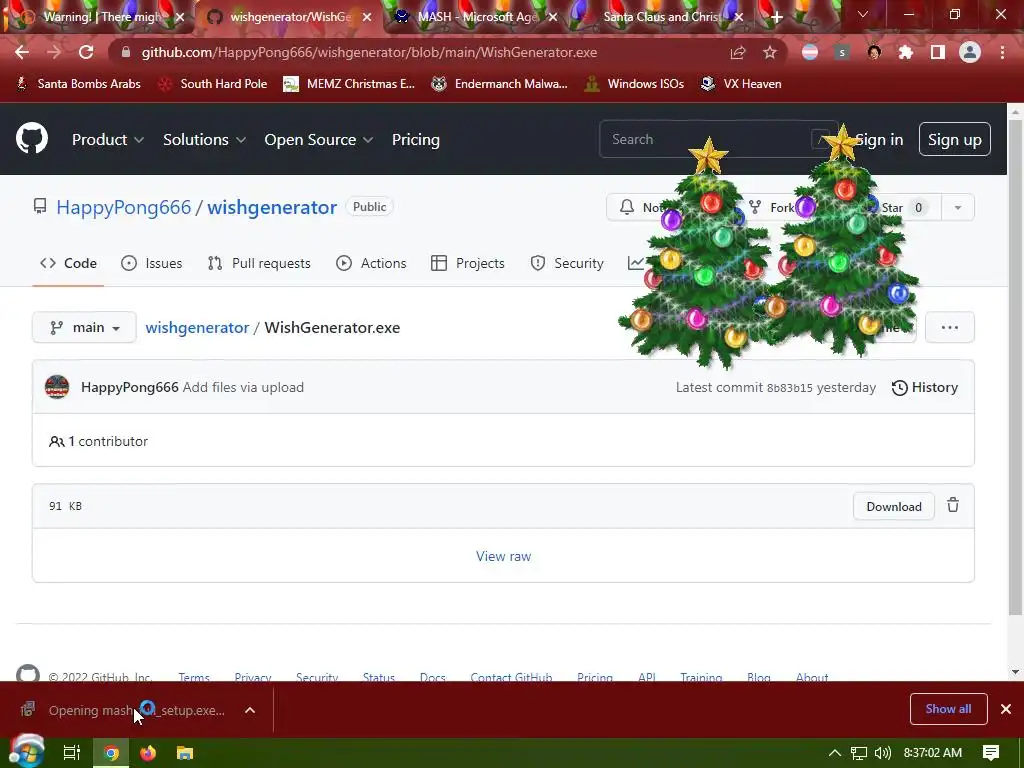Switch to the Santa Claus and Christmas tab
The image size is (1024, 768).
tap(663, 17)
